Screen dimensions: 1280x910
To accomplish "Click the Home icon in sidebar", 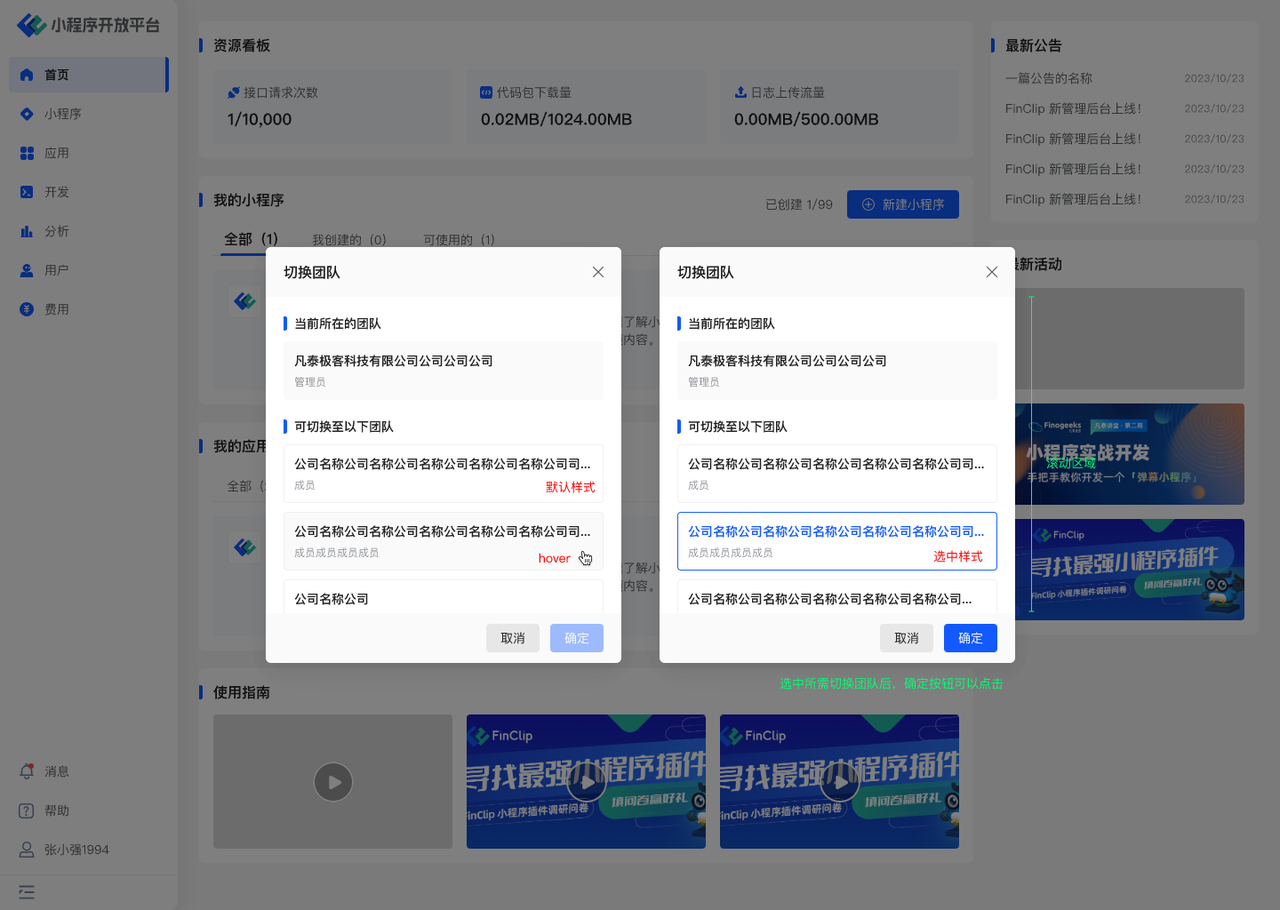I will click(x=27, y=75).
